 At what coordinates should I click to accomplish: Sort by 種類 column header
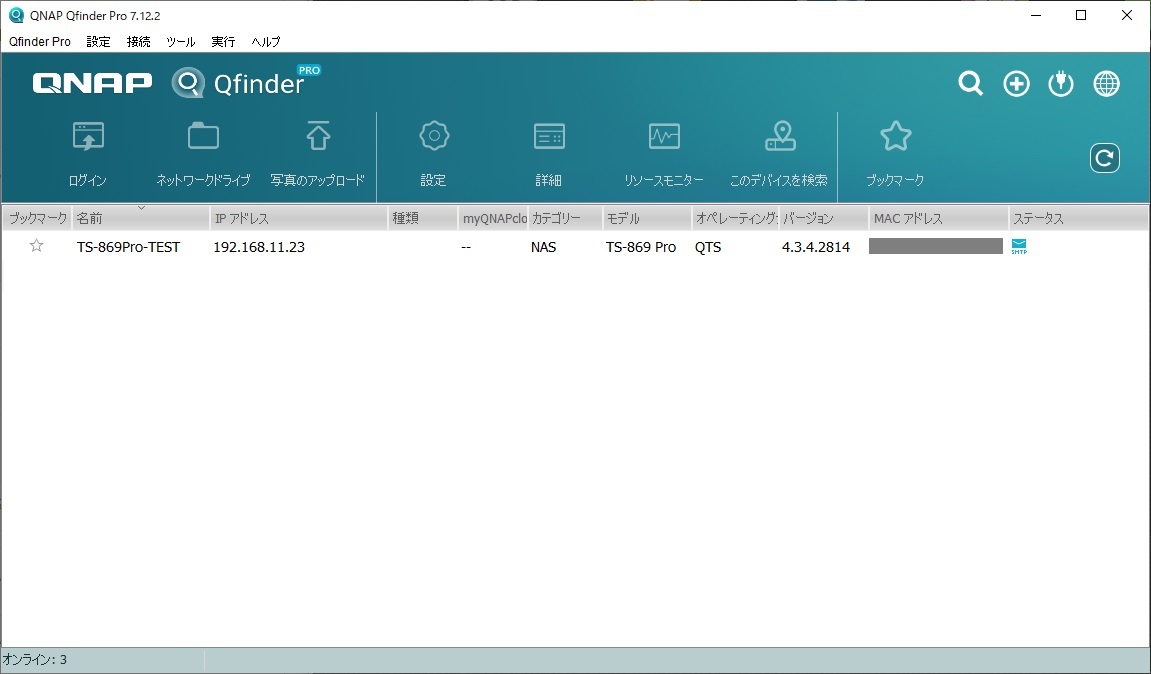(x=423, y=218)
